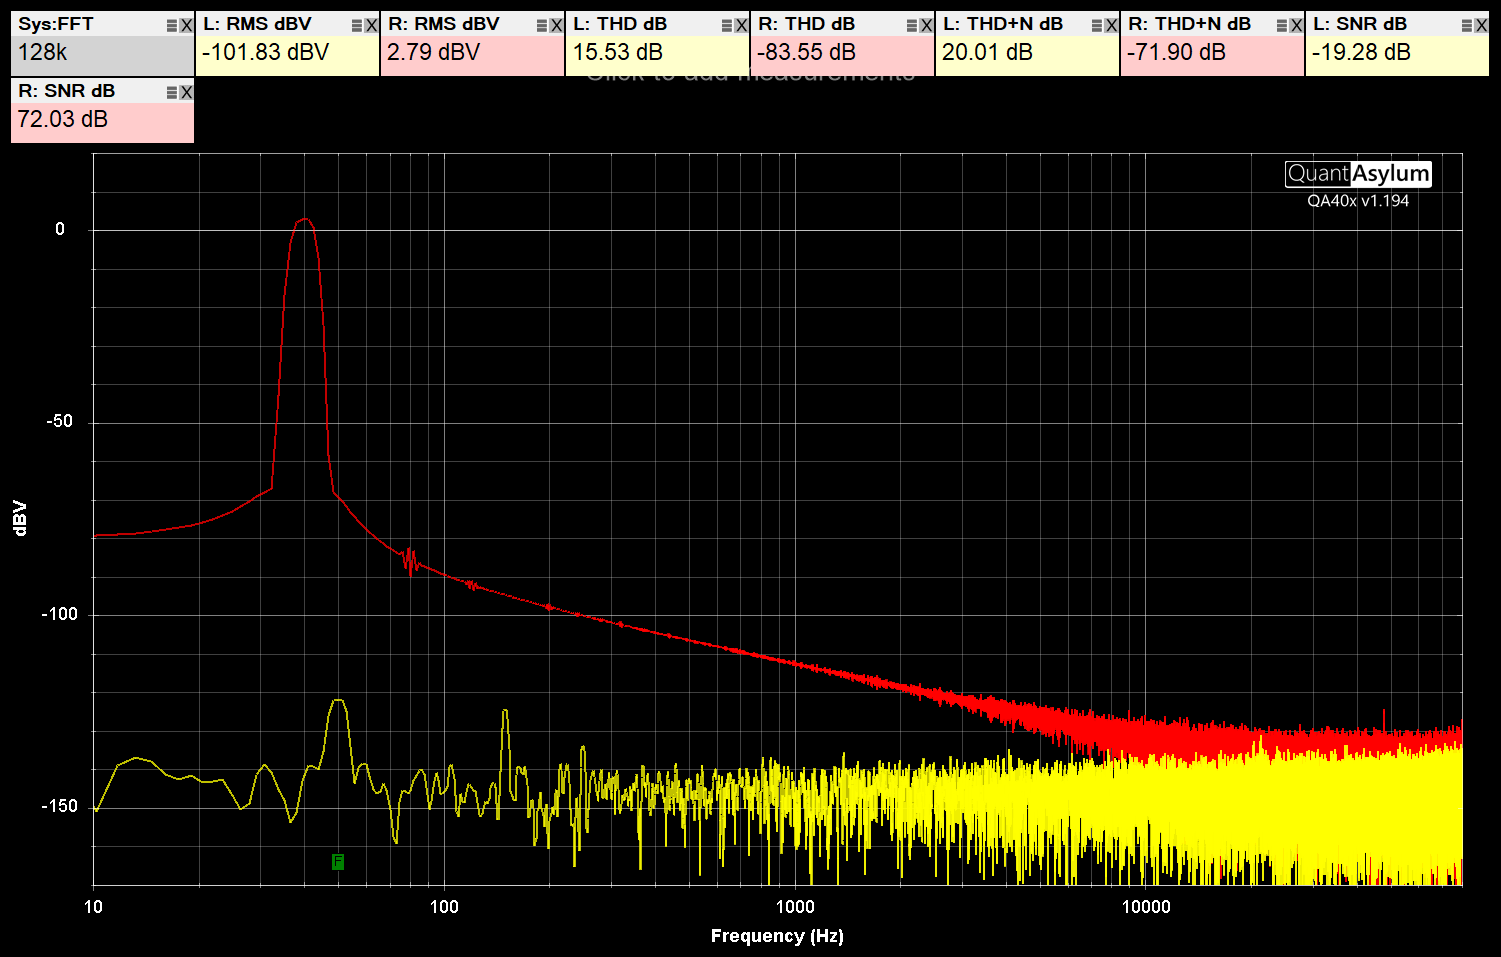
Task: Click the L: THD dB tile title
Action: [619, 24]
